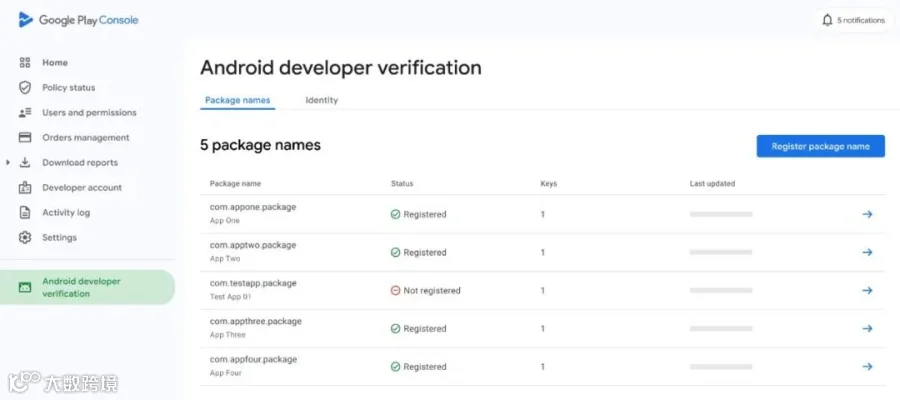
Task: Click the Home grid icon
Action: [x=25, y=63]
